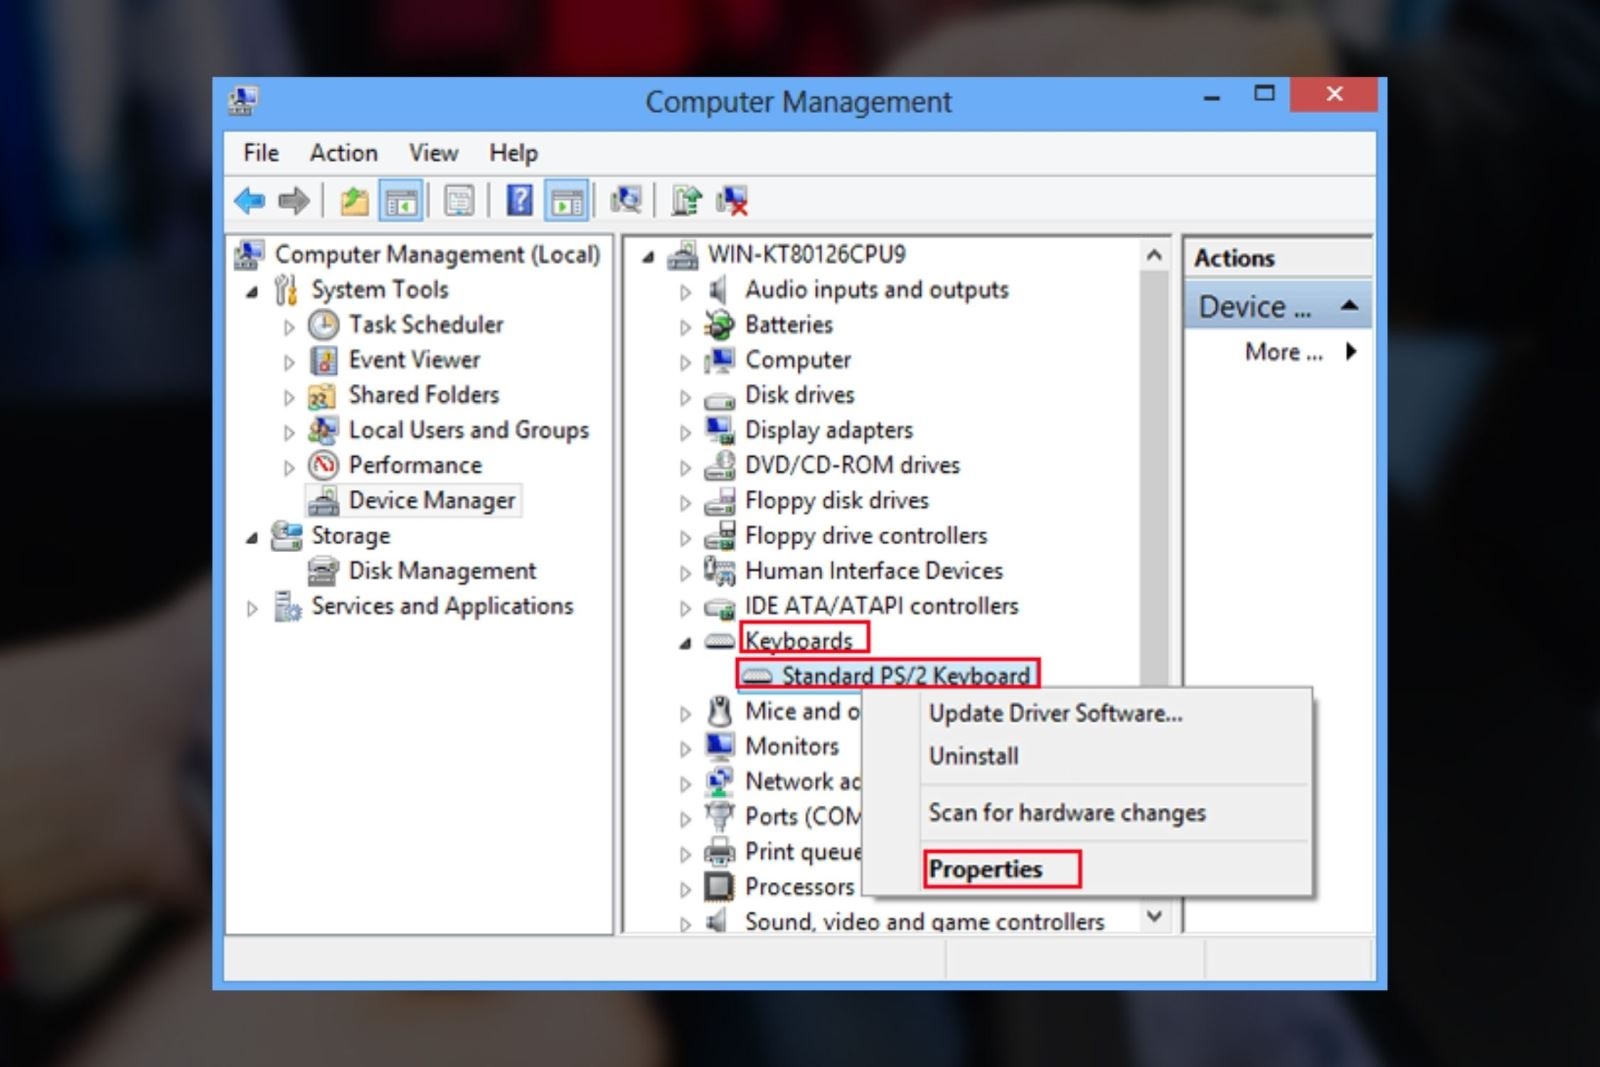Select Disk Management in the tree
The width and height of the screenshot is (1600, 1067).
pos(441,571)
